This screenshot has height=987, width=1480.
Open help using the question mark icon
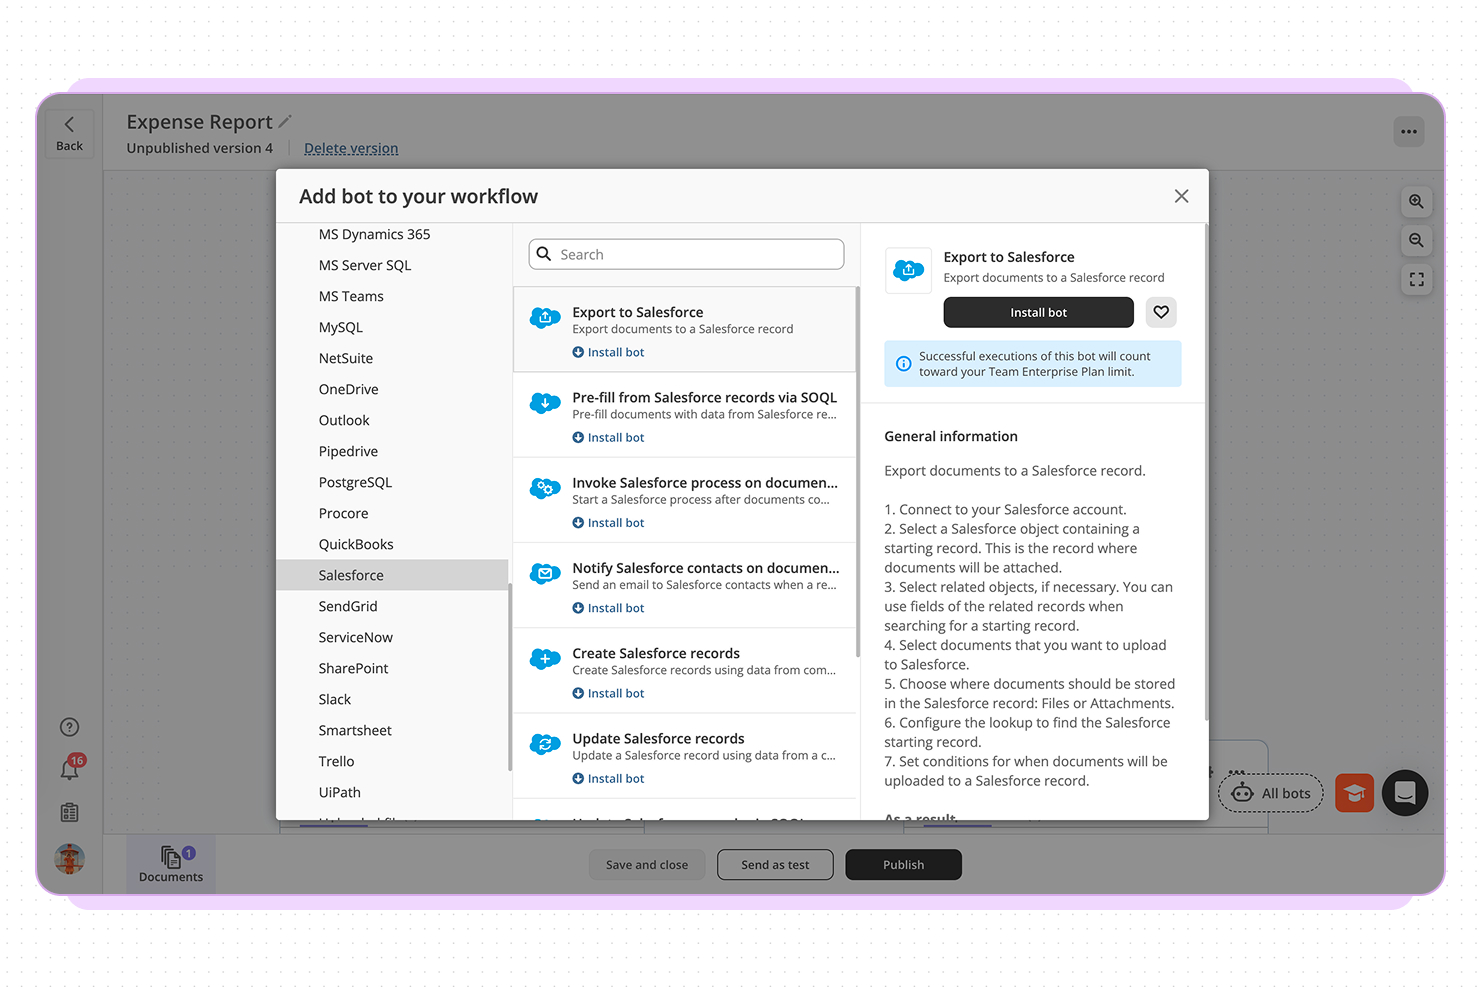[68, 726]
